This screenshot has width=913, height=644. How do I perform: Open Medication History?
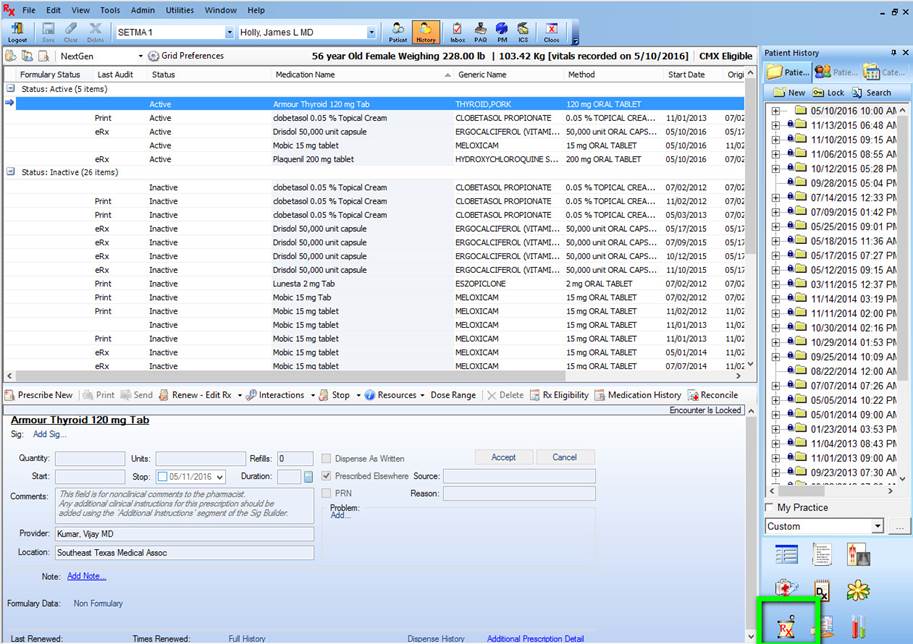pos(638,395)
